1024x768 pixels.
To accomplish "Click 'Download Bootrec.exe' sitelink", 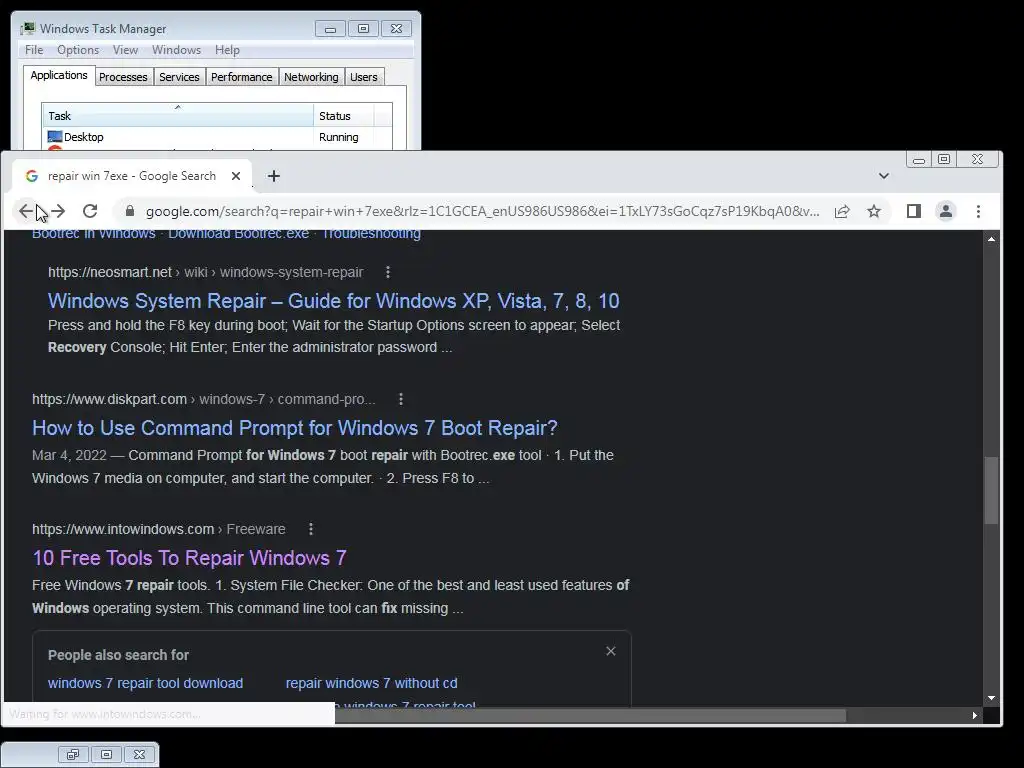I will (238, 234).
